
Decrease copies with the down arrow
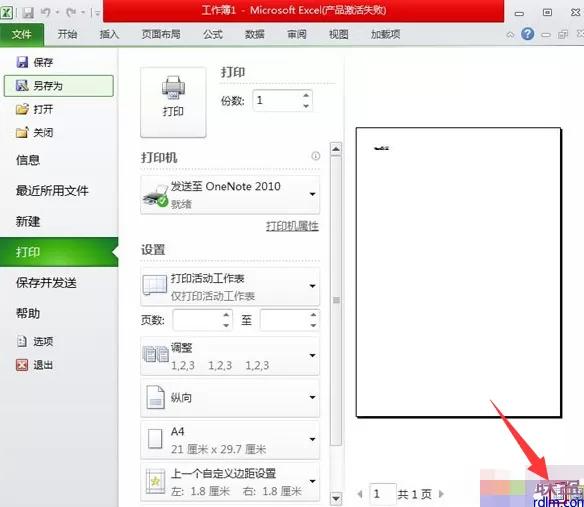(x=306, y=106)
